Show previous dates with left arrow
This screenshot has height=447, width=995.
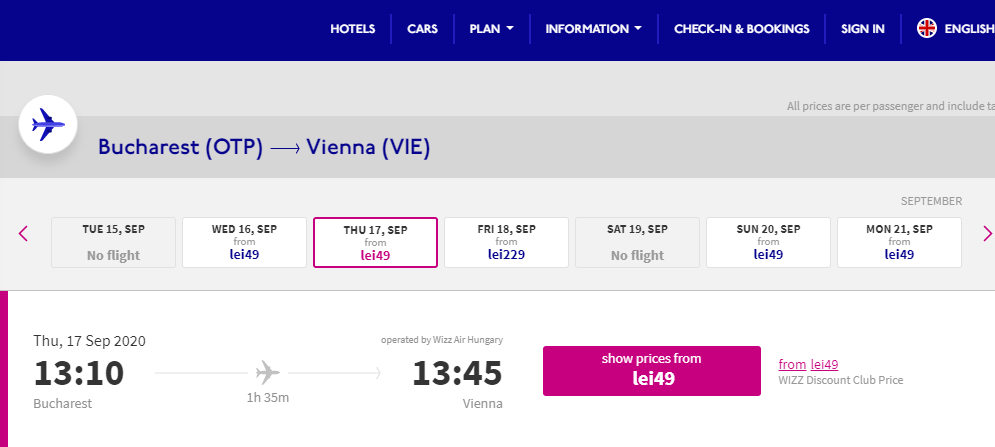[x=24, y=234]
